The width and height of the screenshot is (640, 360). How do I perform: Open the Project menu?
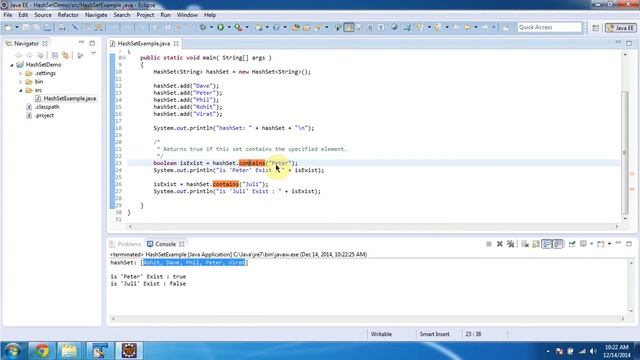(x=145, y=15)
